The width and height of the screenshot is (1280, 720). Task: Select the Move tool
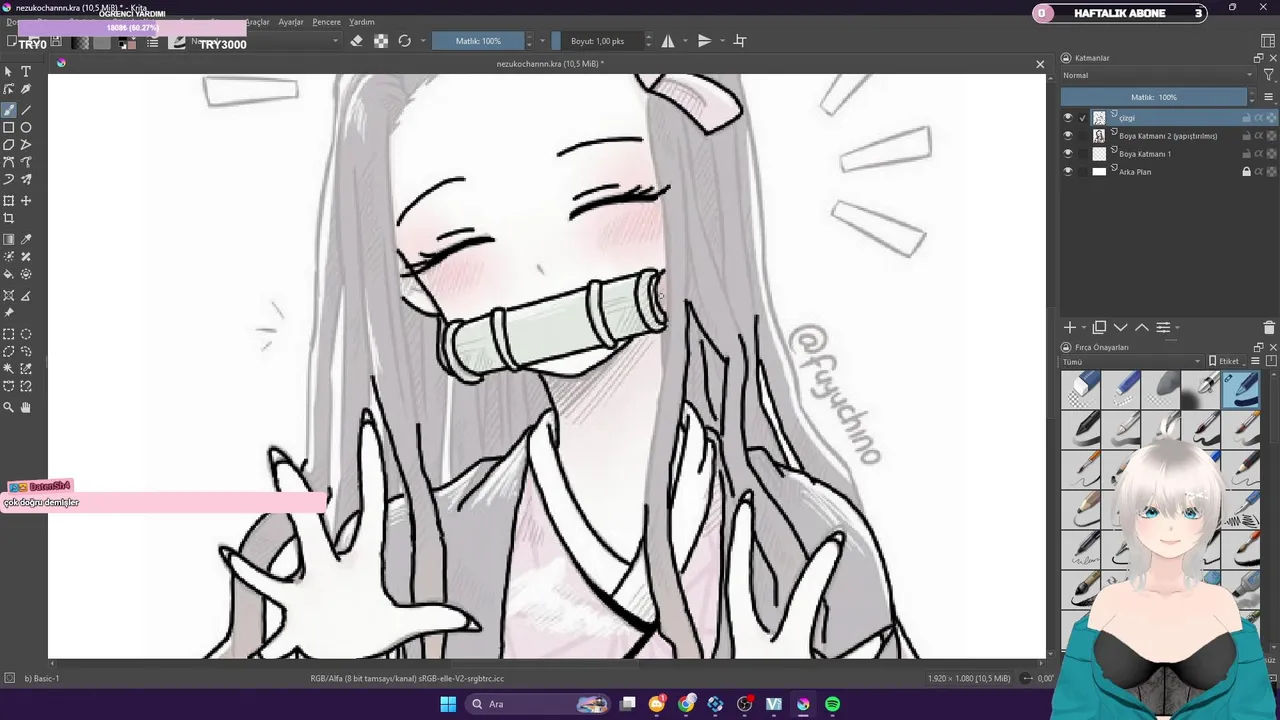tap(26, 201)
